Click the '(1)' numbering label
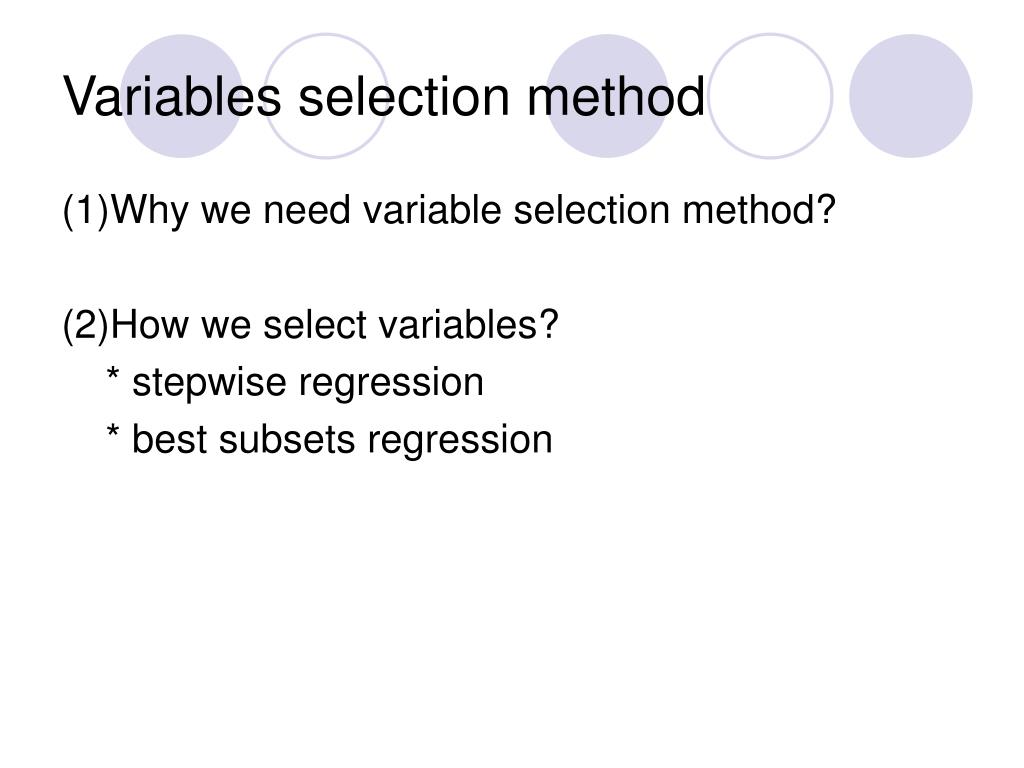The image size is (1024, 768). click(86, 211)
